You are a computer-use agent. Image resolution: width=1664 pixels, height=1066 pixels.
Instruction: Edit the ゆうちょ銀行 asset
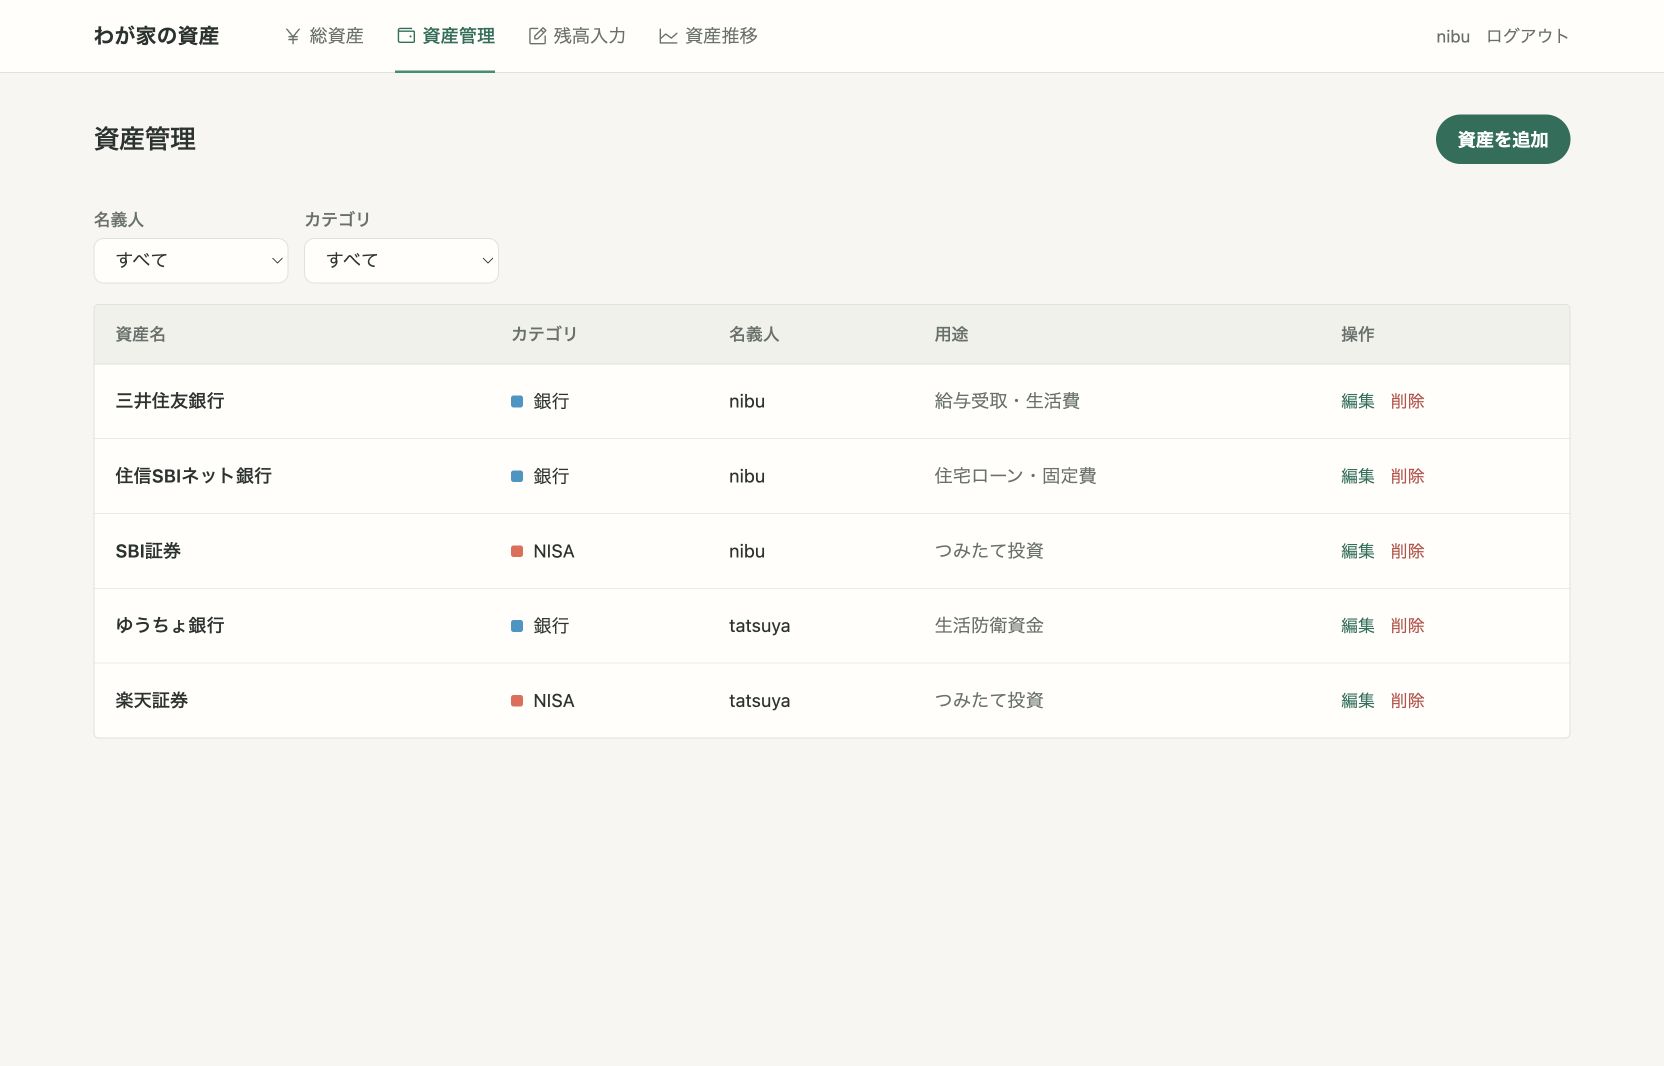(x=1358, y=625)
